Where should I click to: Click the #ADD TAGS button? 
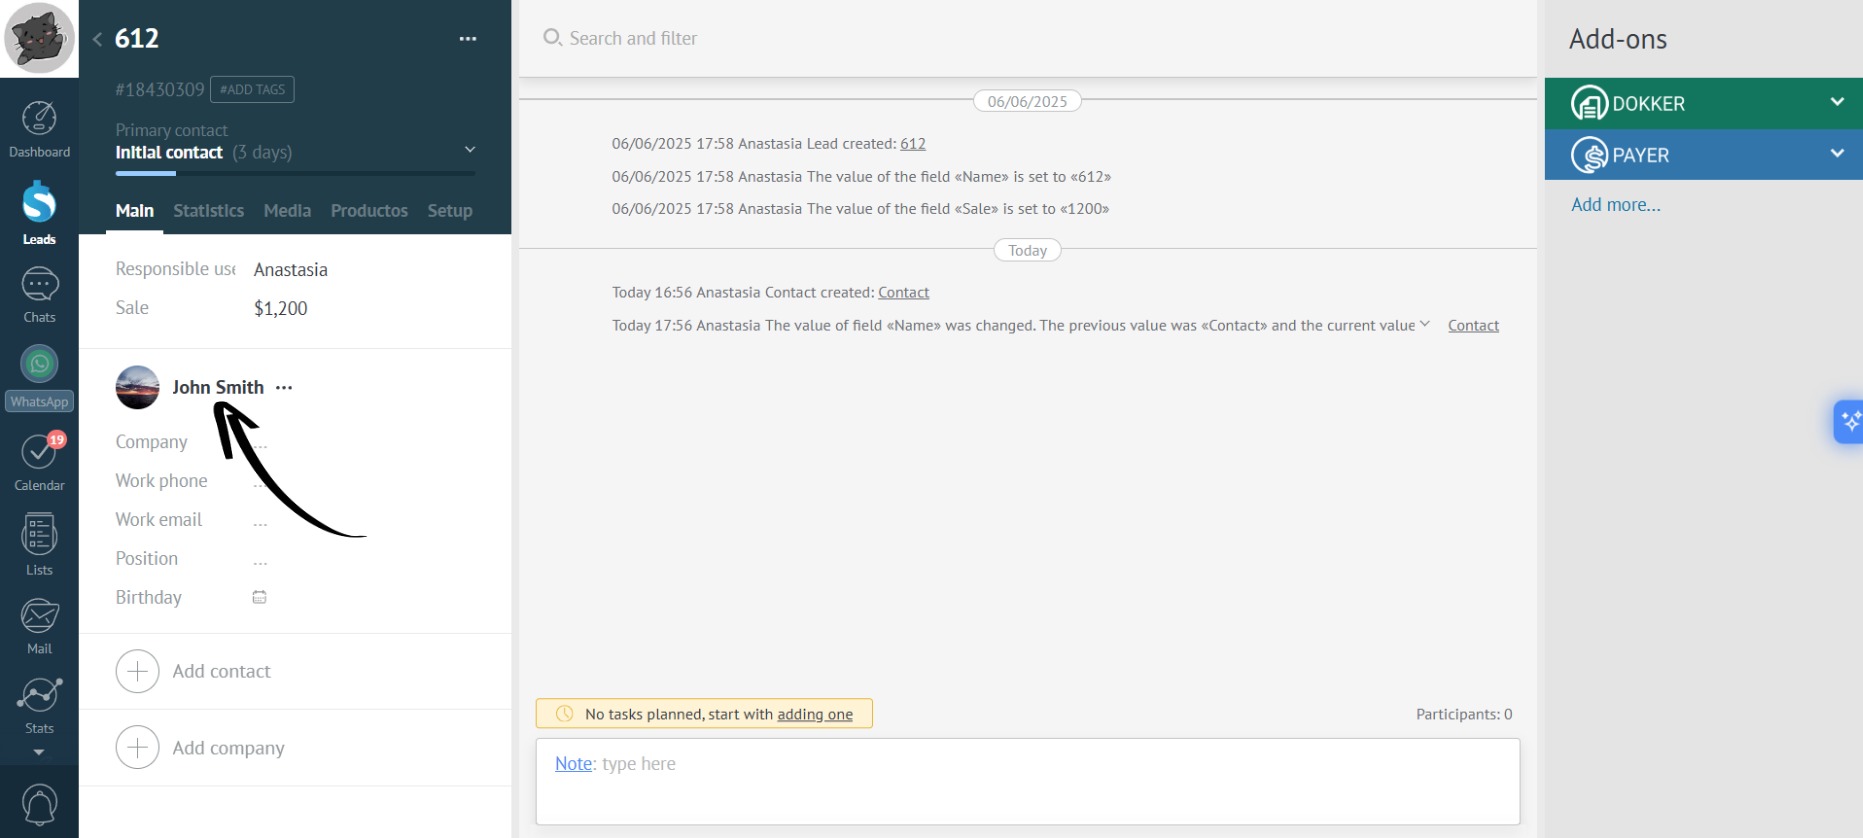pos(252,89)
